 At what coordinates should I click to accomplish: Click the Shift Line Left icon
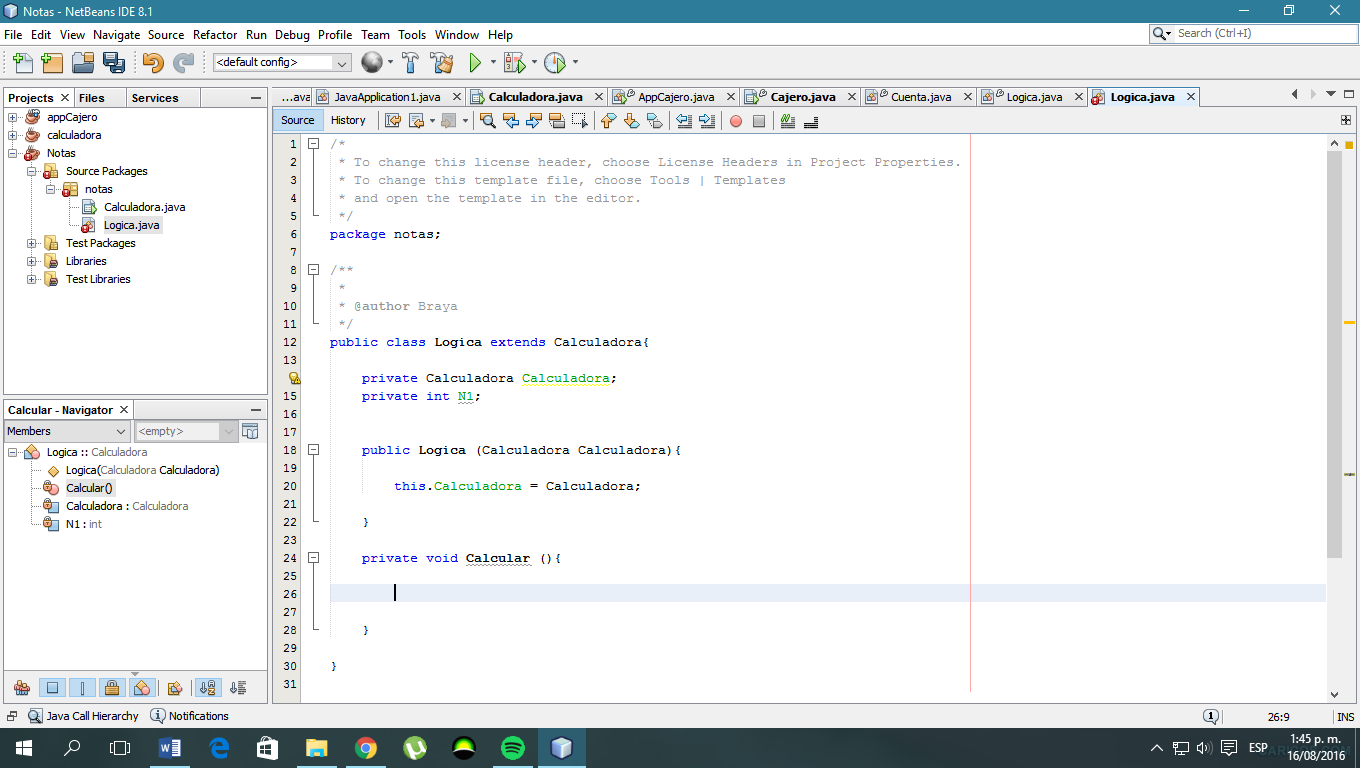pos(684,120)
